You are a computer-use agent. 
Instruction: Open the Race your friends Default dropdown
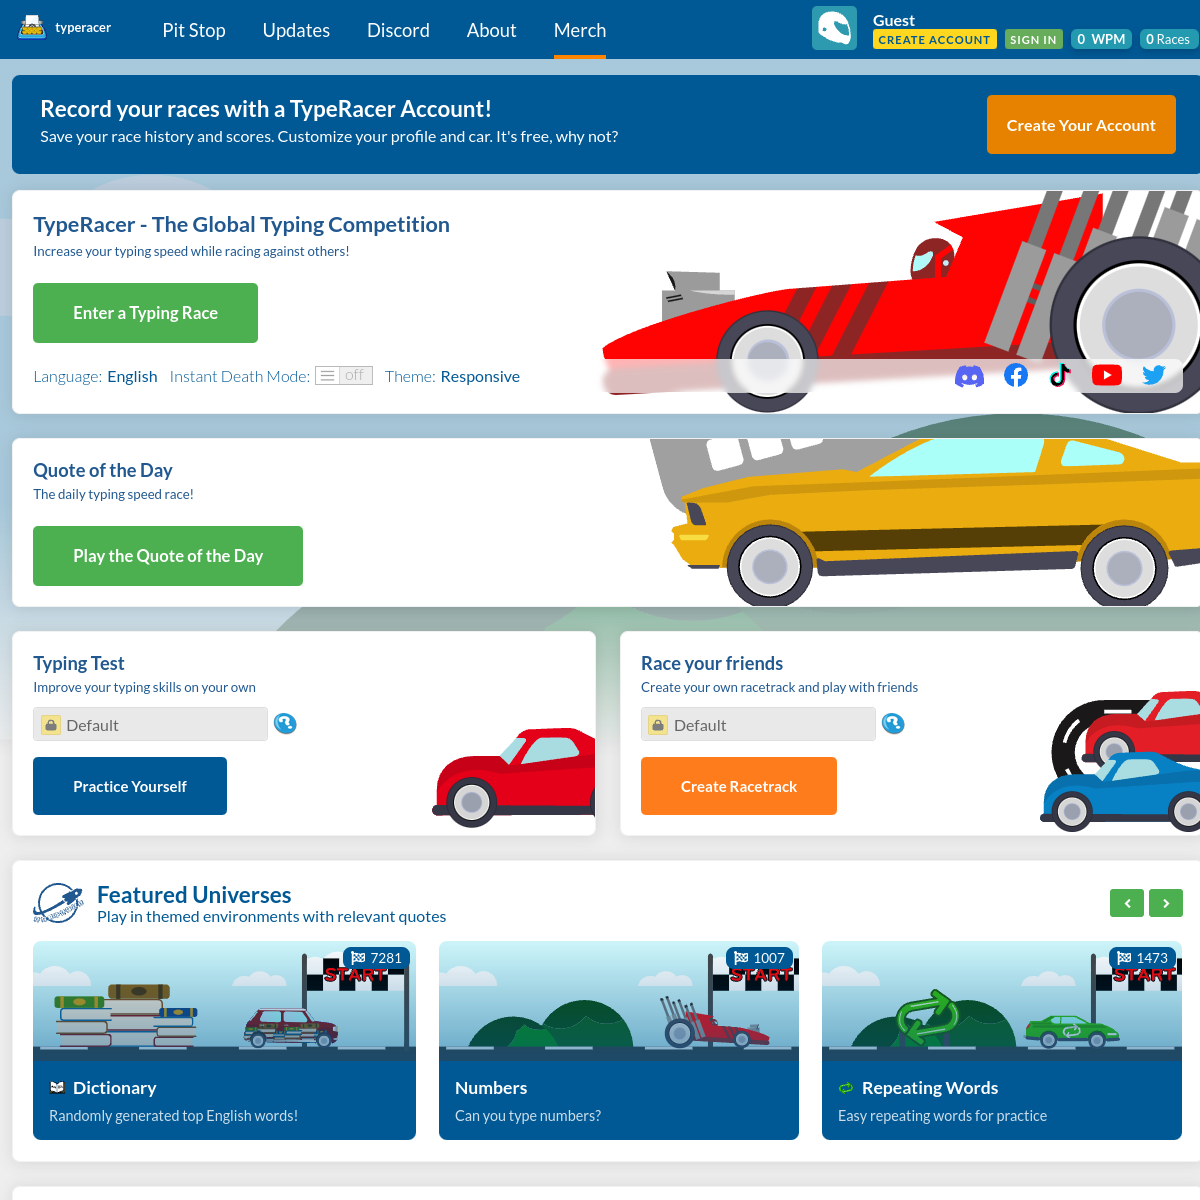pyautogui.click(x=757, y=723)
